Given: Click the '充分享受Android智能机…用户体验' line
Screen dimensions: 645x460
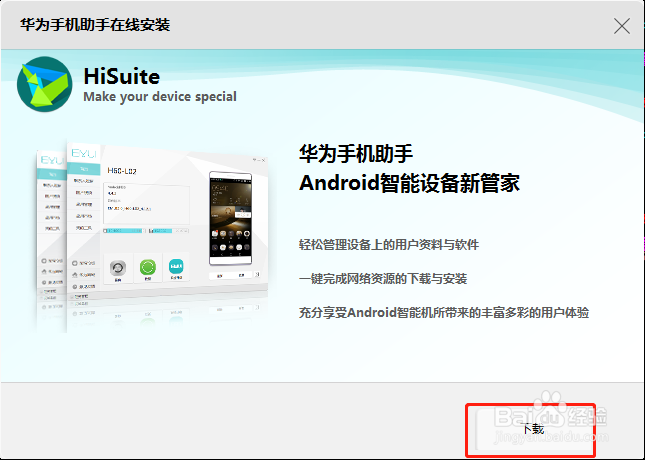Looking at the screenshot, I should [x=444, y=313].
